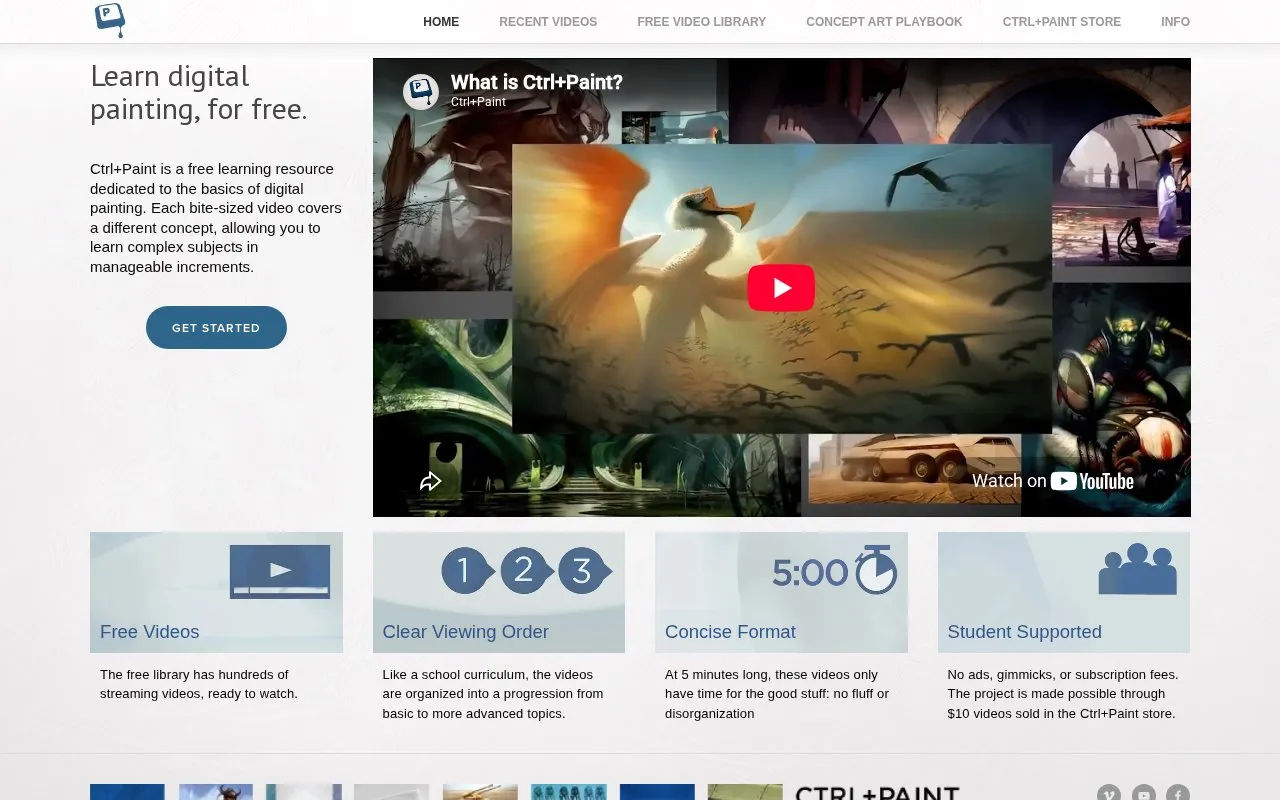Click the 1-2-3 numbered circles icon
The image size is (1280, 800).
coord(527,571)
